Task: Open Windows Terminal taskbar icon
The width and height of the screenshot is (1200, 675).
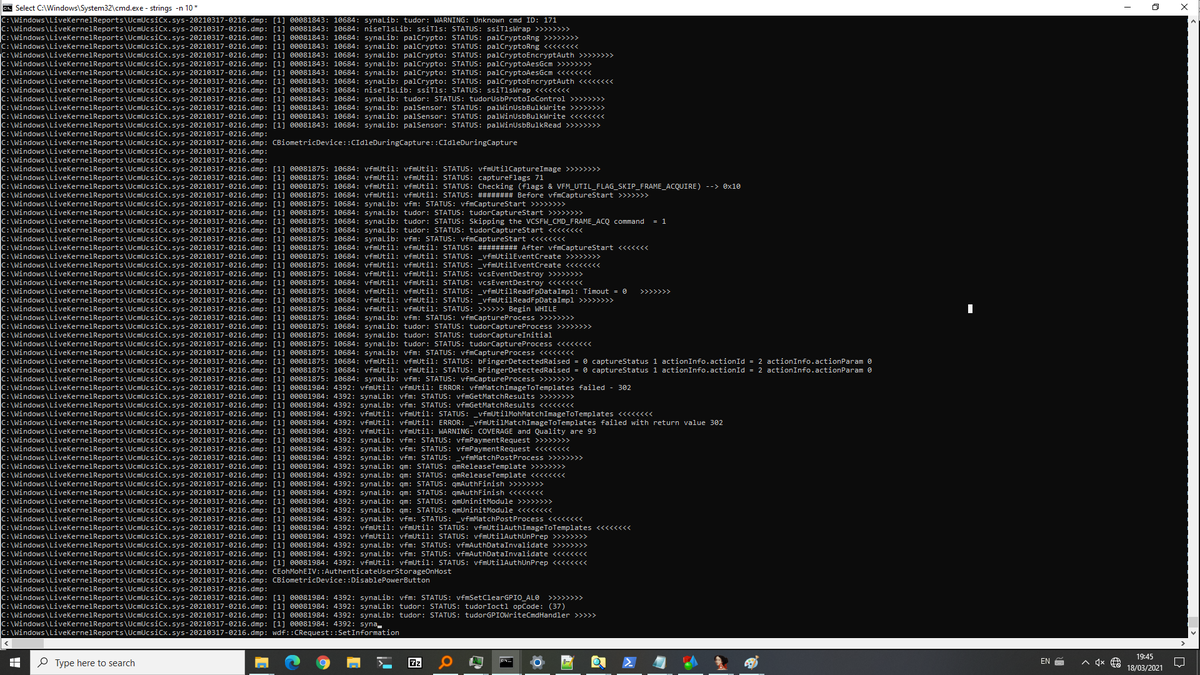Action: (383, 663)
